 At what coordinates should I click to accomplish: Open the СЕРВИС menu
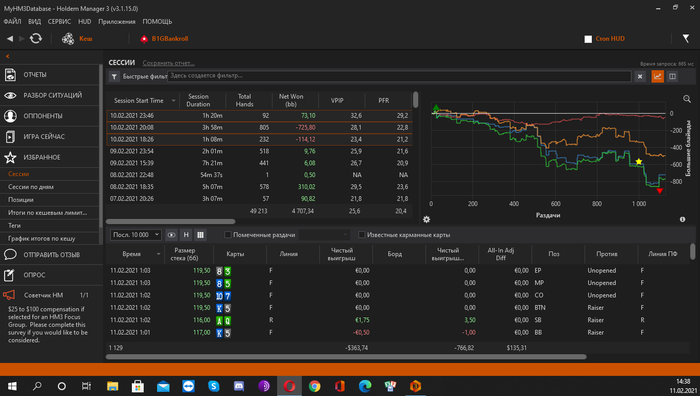coord(59,21)
